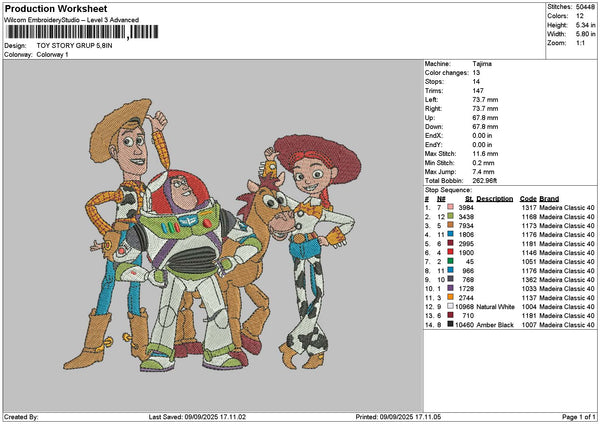Select the Max Stitch value '11.6 mm'
Image resolution: width=600 pixels, height=424 pixels.
tap(485, 153)
